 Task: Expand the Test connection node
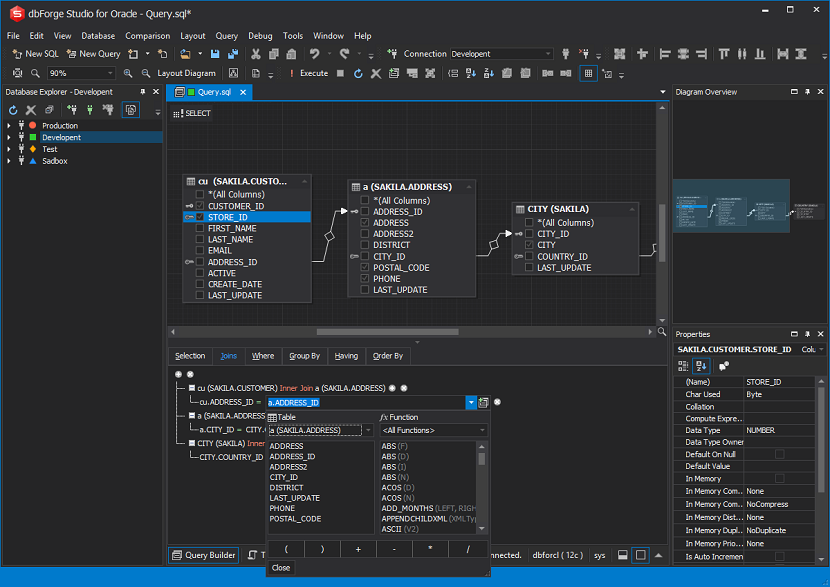(x=8, y=149)
